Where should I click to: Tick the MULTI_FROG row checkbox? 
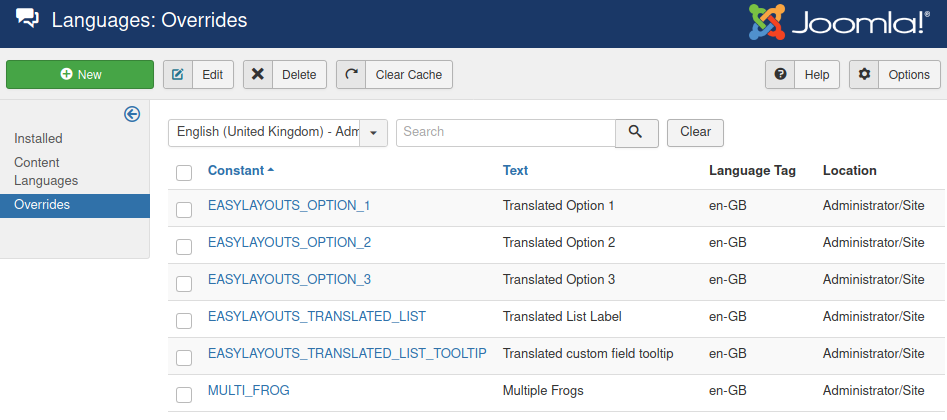(184, 394)
